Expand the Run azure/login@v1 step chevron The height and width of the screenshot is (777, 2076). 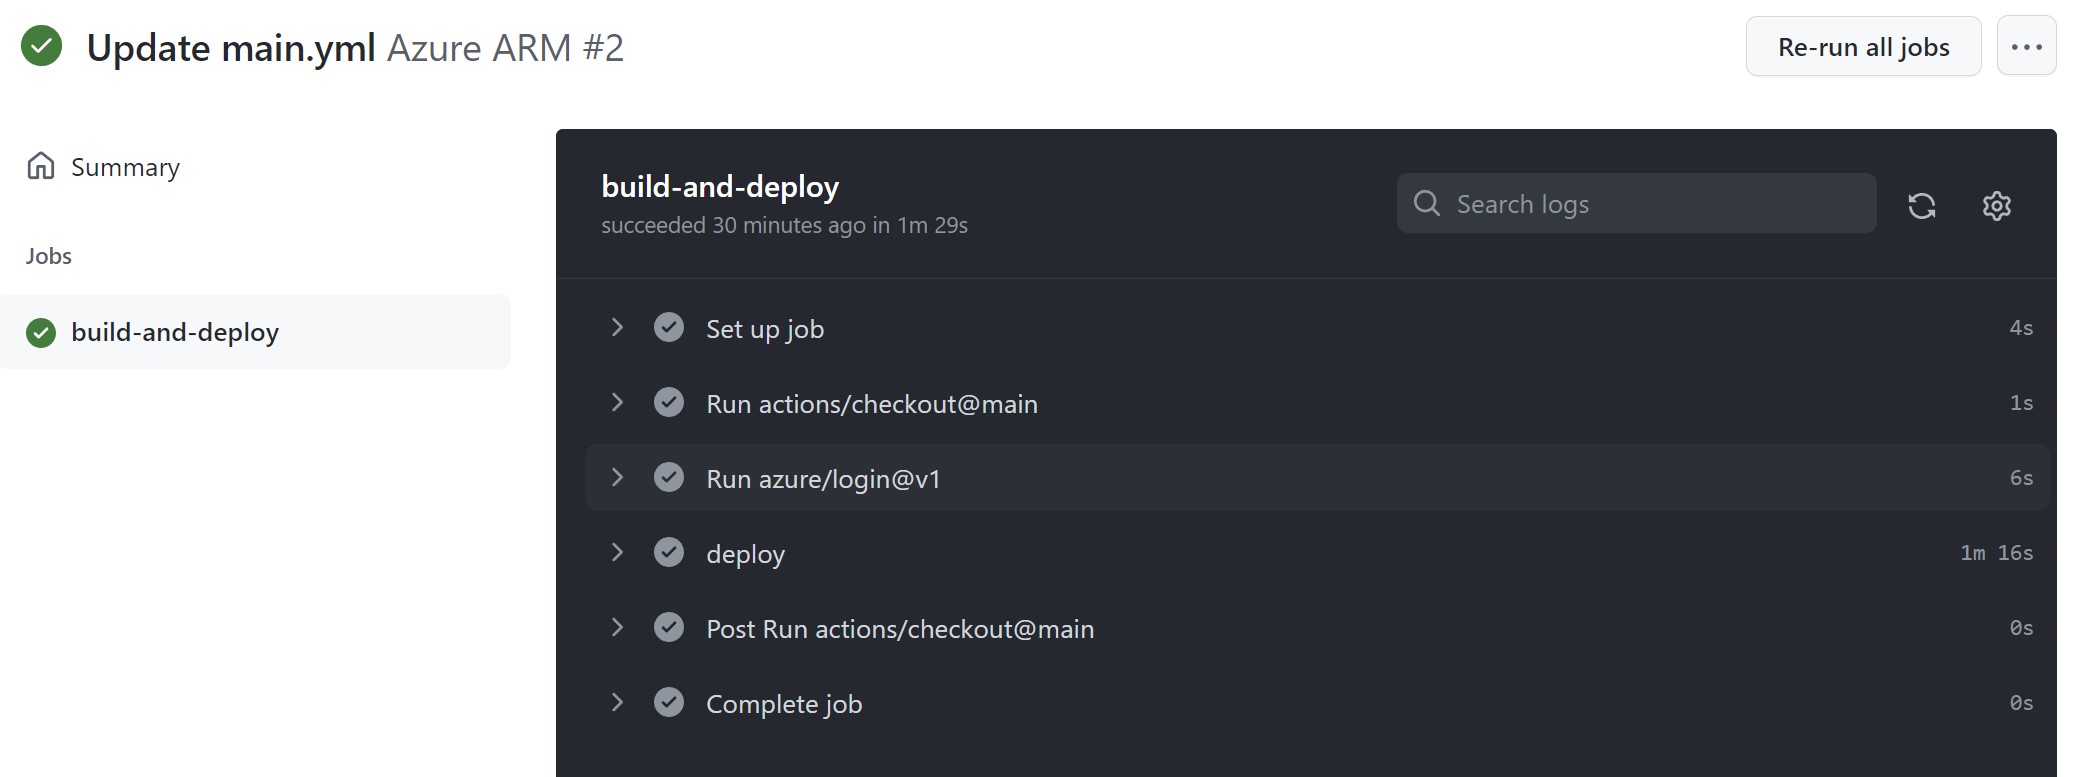tap(617, 478)
